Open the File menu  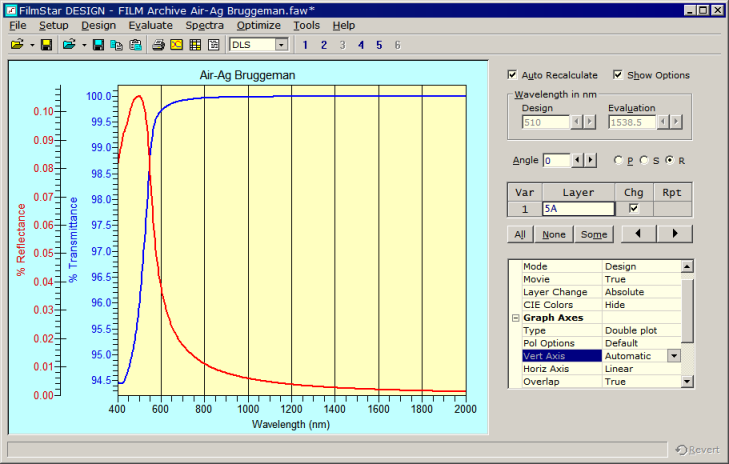[x=18, y=25]
